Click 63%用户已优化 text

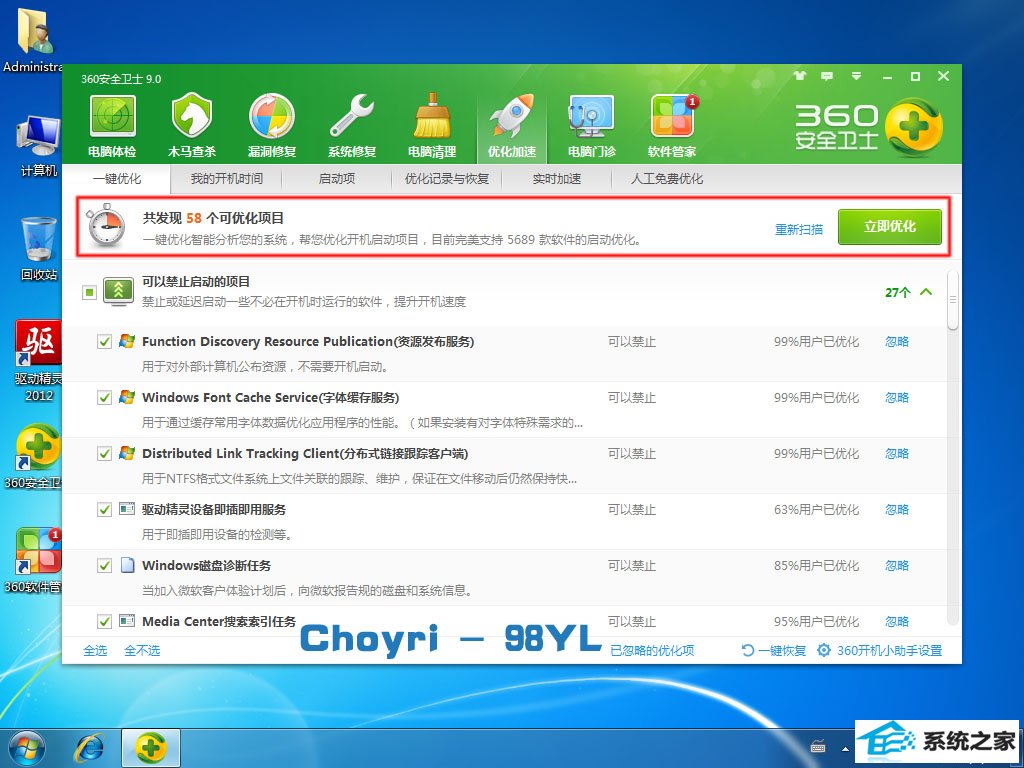tap(816, 509)
